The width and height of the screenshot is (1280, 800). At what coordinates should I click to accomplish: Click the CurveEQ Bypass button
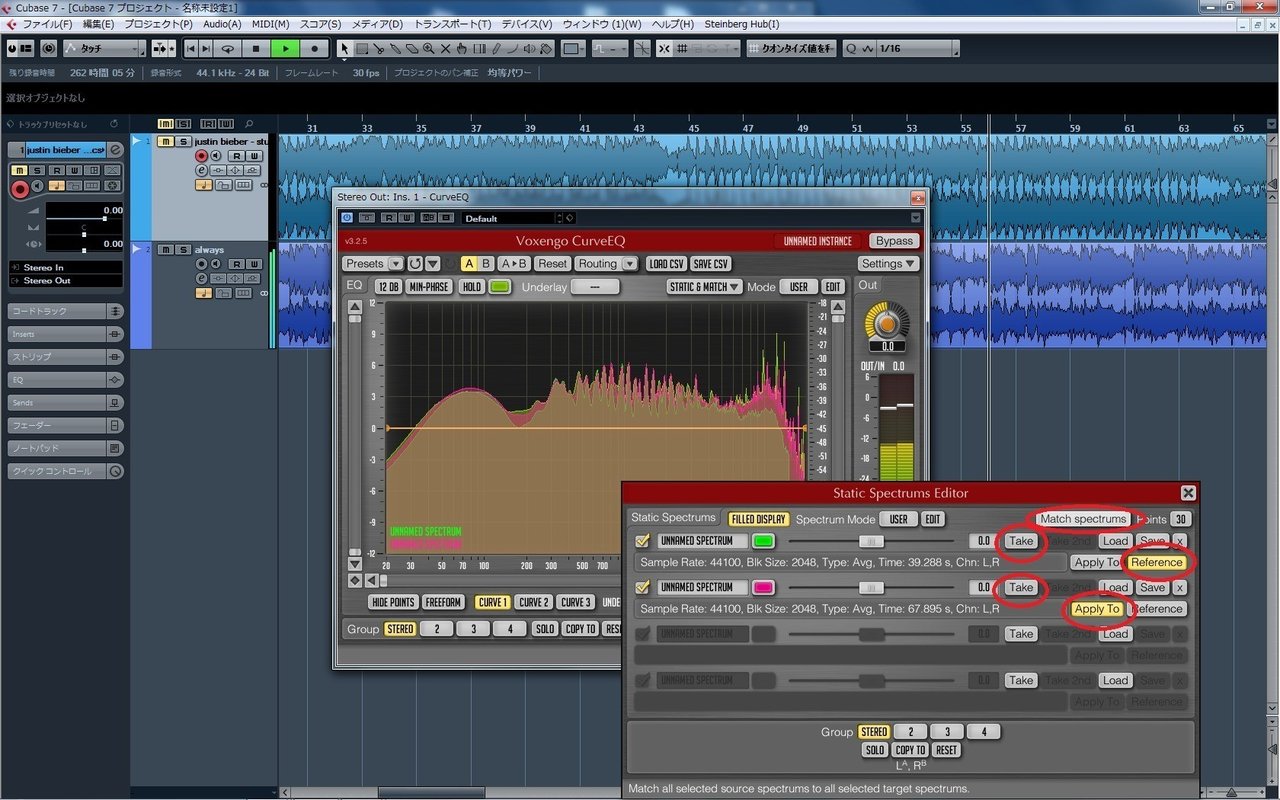pos(894,241)
